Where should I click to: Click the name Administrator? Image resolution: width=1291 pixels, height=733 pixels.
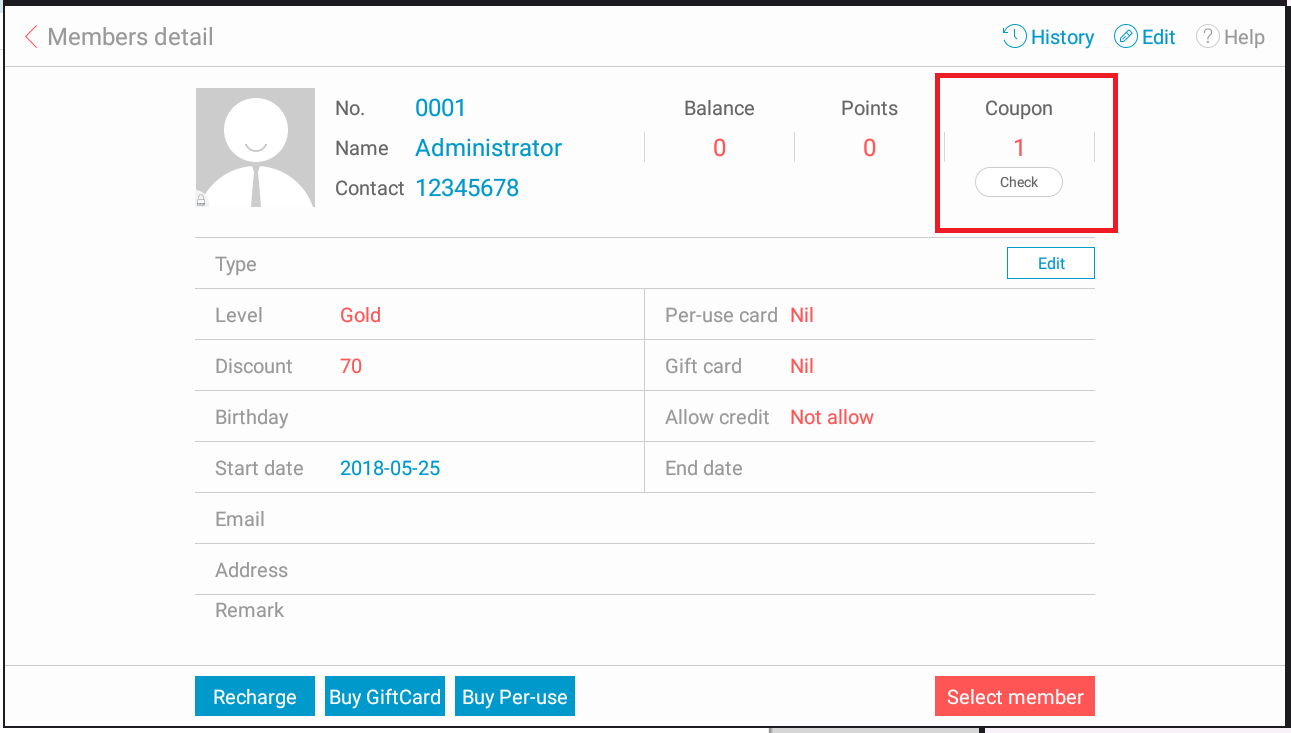489,148
